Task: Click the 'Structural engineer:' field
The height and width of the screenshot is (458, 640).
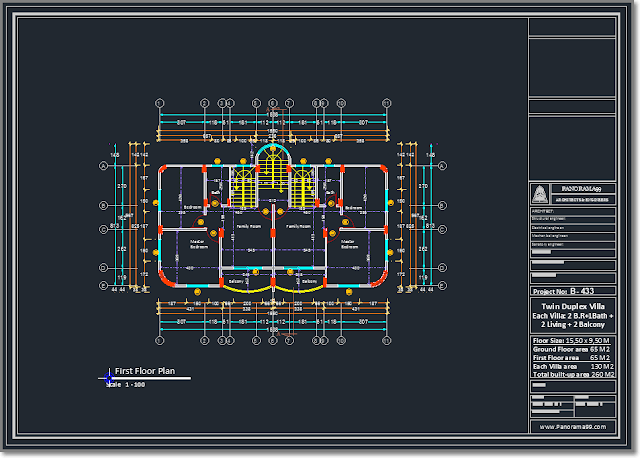Action: 573,219
